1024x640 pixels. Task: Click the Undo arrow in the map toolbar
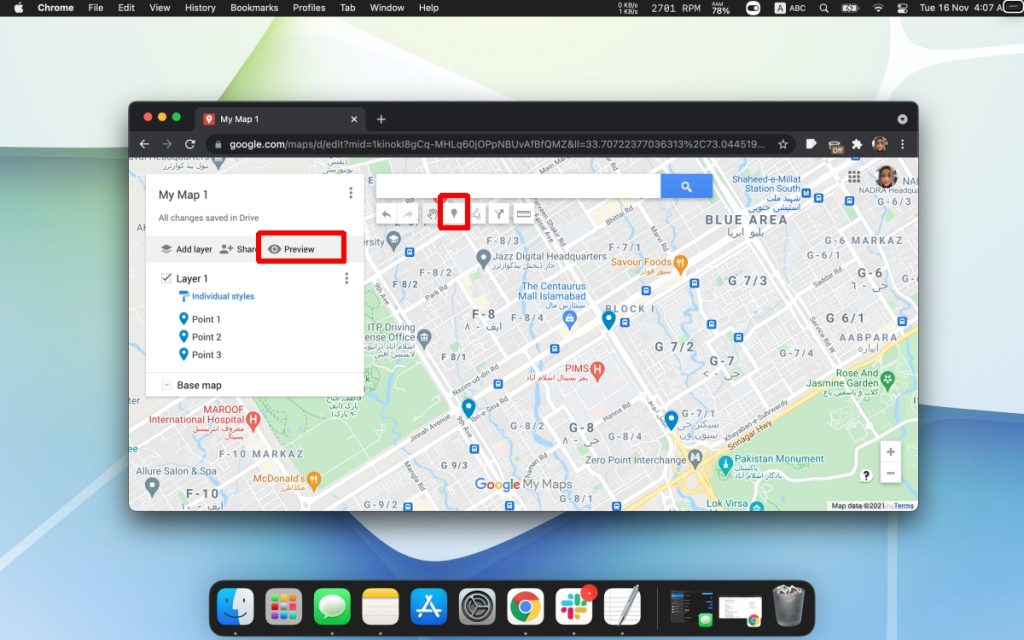386,213
